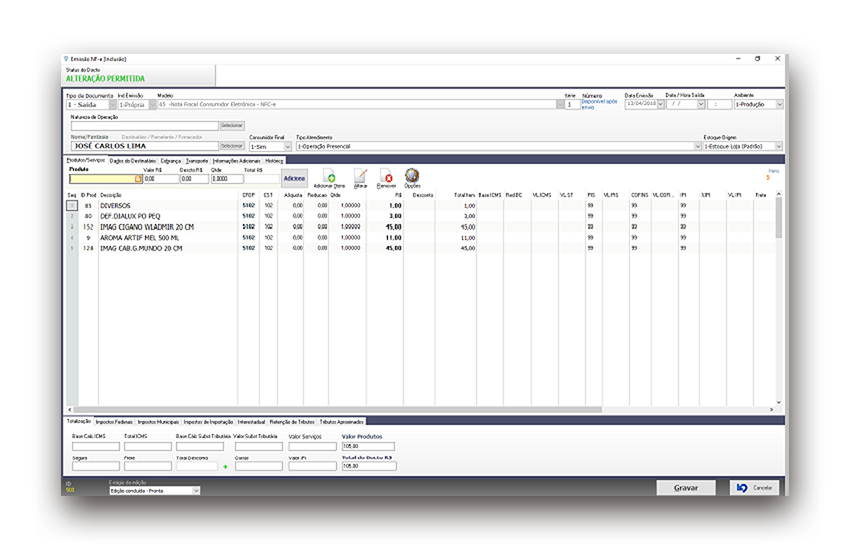Viewport: 850px width, 550px height.
Task: Click the Remover item icon
Action: 387,176
